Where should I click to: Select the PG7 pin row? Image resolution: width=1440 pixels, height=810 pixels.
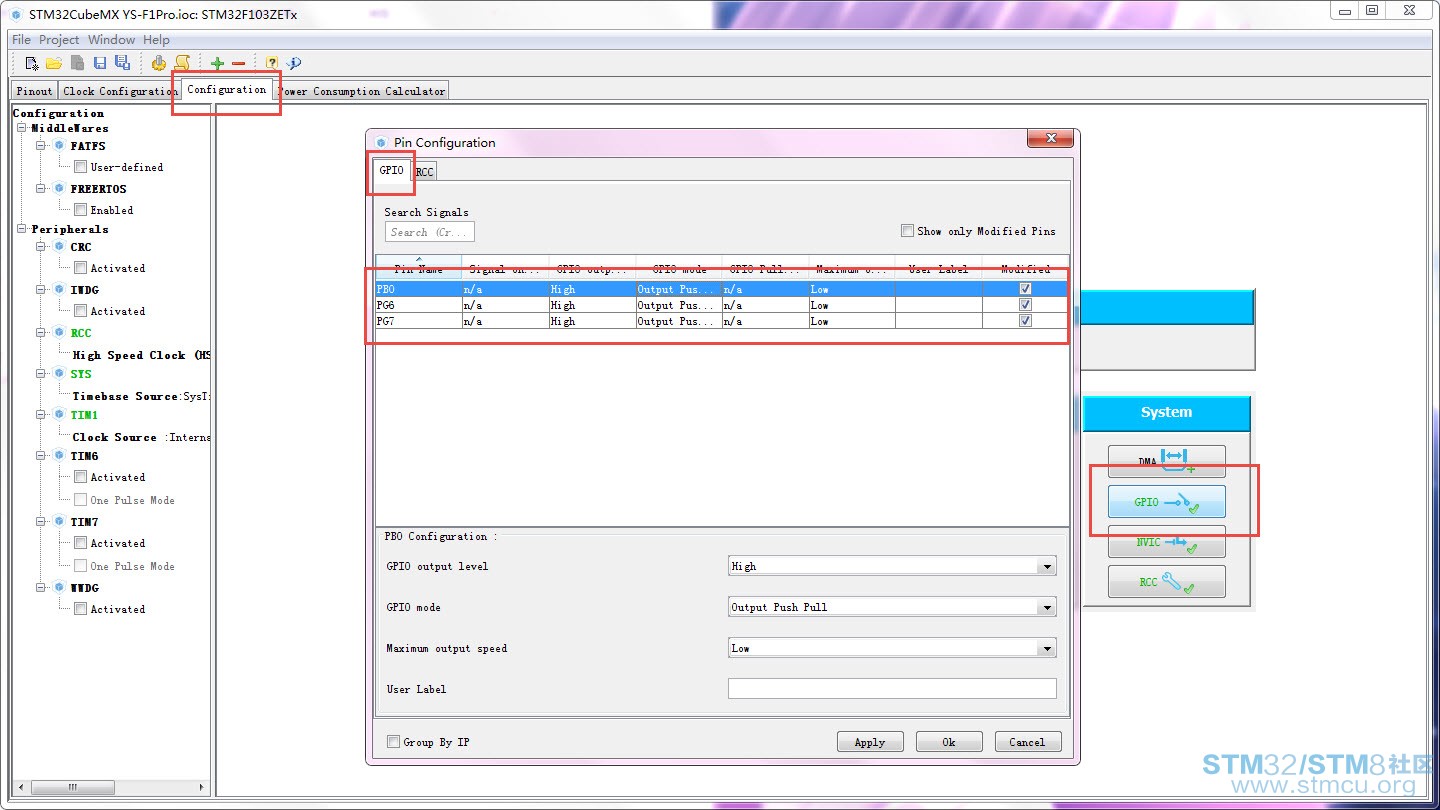722,321
